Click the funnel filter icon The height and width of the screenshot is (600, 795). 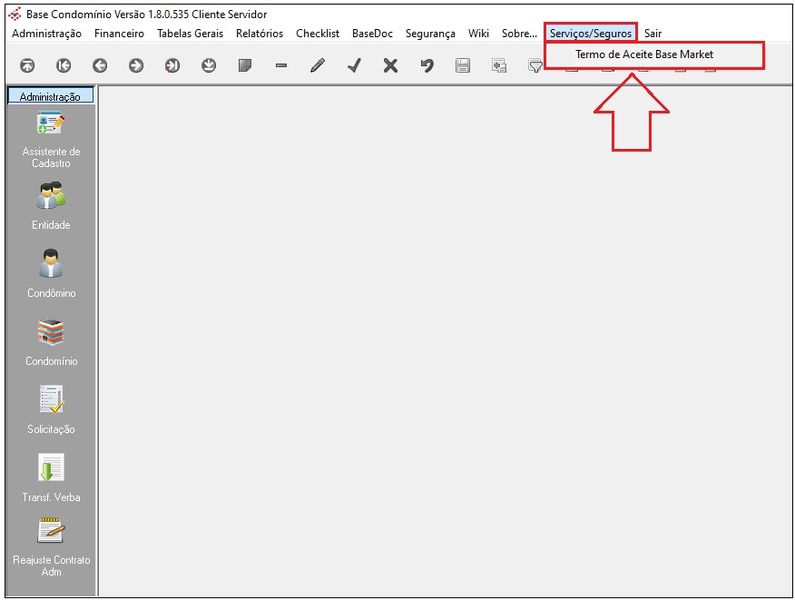535,66
